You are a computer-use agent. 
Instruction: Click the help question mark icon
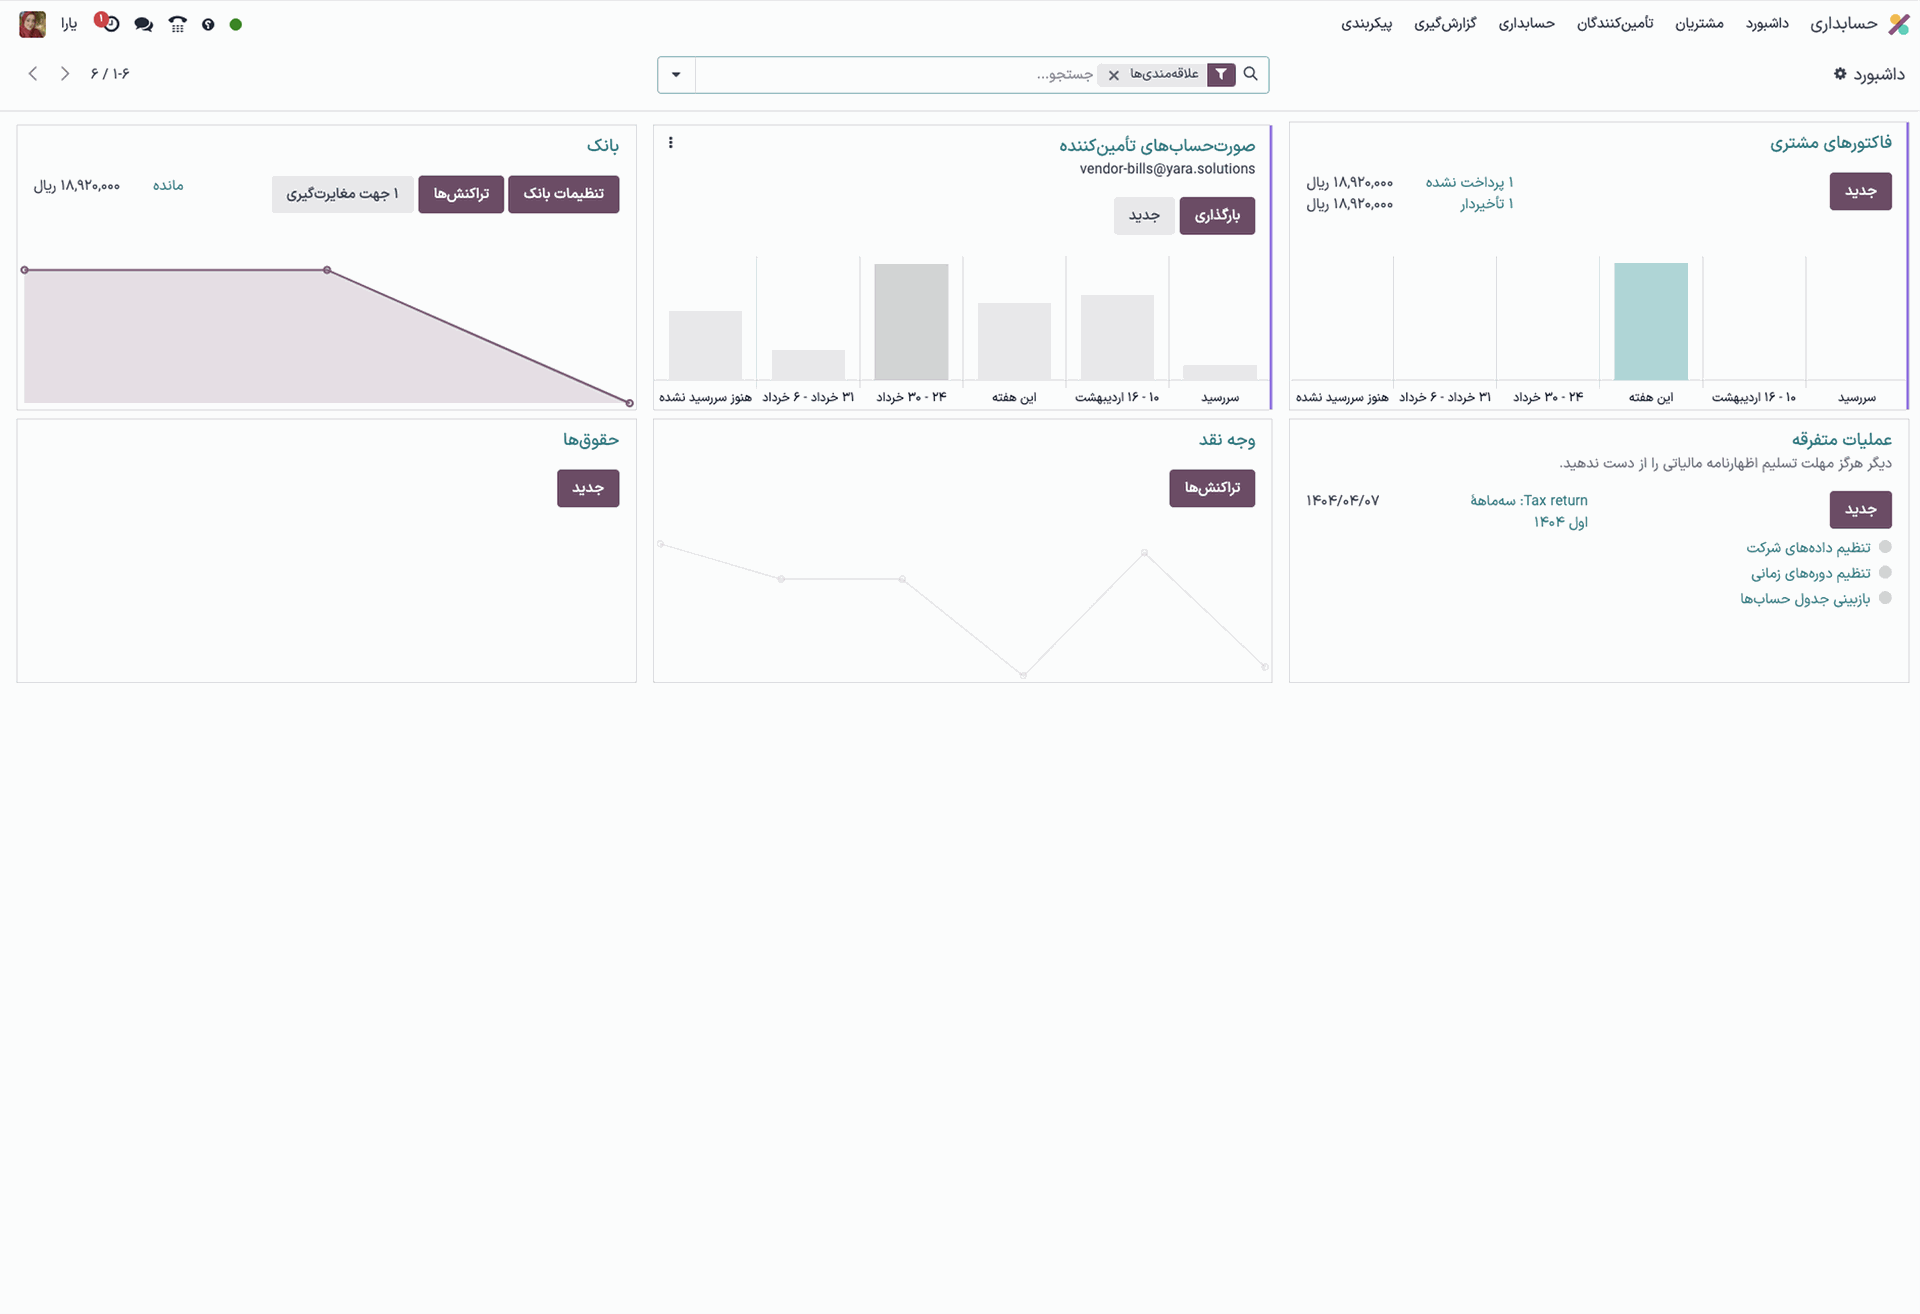coord(208,24)
